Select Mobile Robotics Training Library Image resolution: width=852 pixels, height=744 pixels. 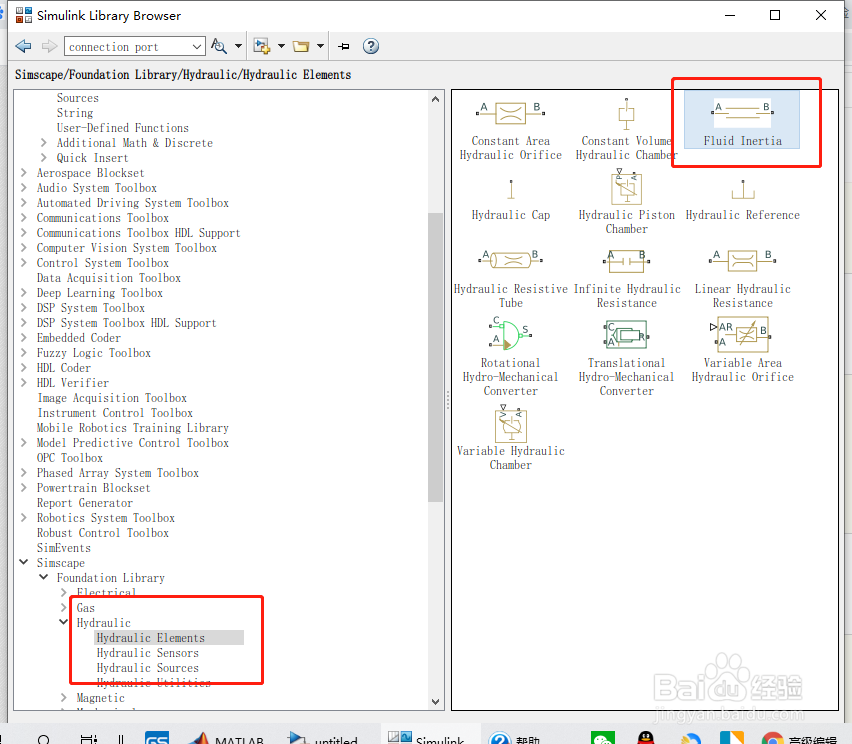pyautogui.click(x=133, y=428)
